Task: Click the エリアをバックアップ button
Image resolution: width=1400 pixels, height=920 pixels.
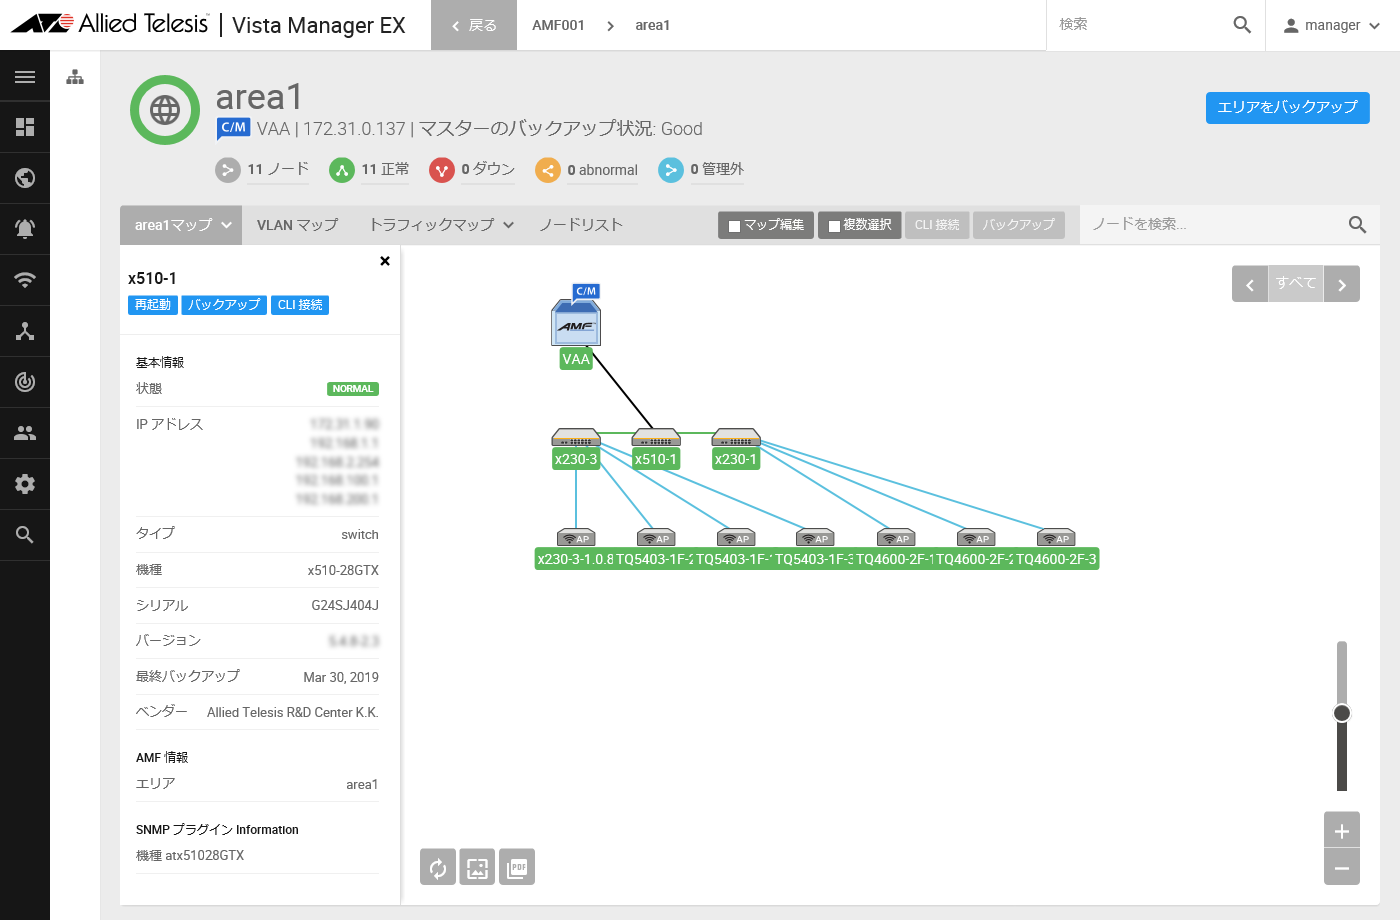Action: click(1288, 107)
